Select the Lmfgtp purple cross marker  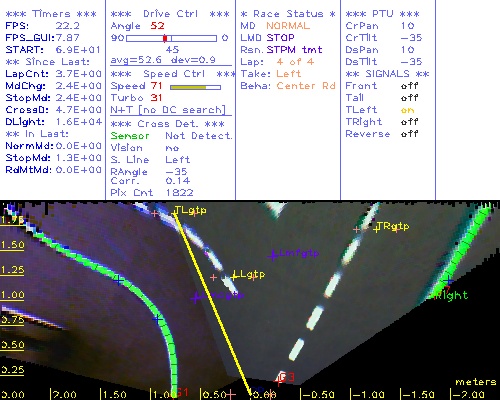[273, 255]
